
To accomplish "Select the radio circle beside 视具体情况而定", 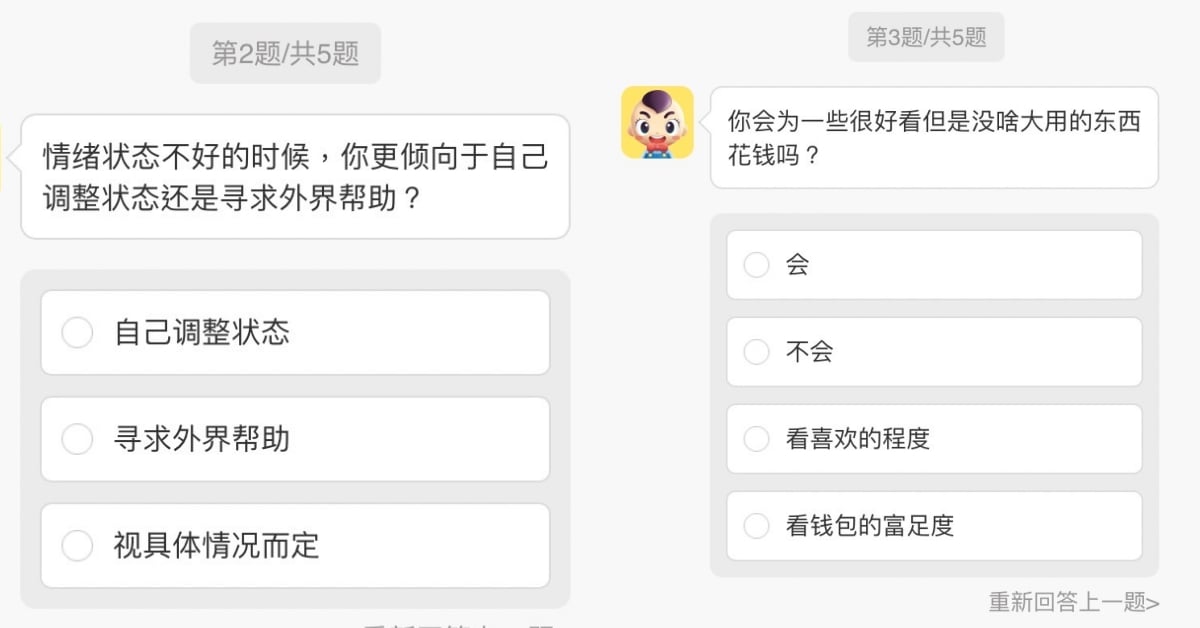I will (77, 546).
